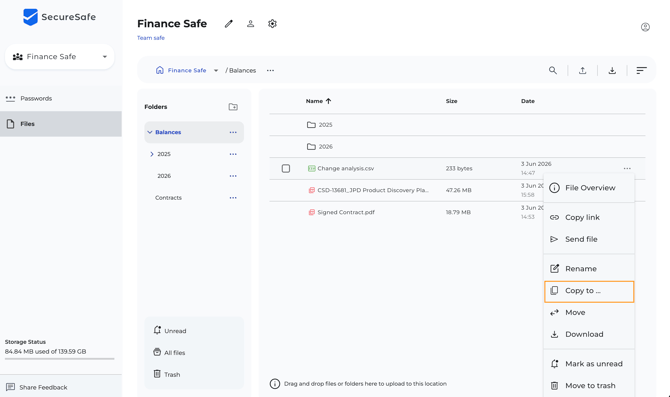Select Copy to ... in context menu
This screenshot has width=670, height=397.
point(589,291)
